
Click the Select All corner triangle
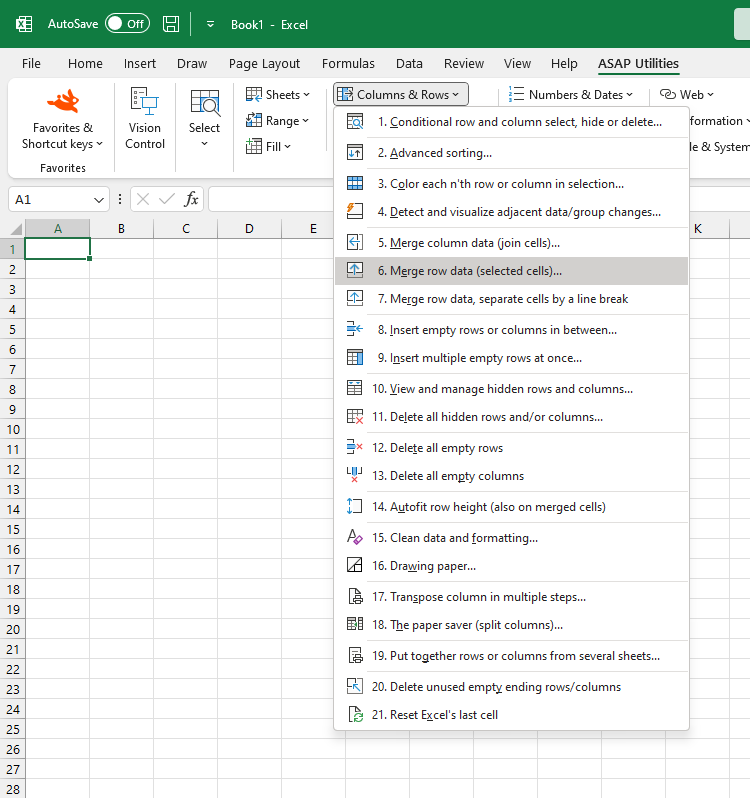[x=16, y=229]
